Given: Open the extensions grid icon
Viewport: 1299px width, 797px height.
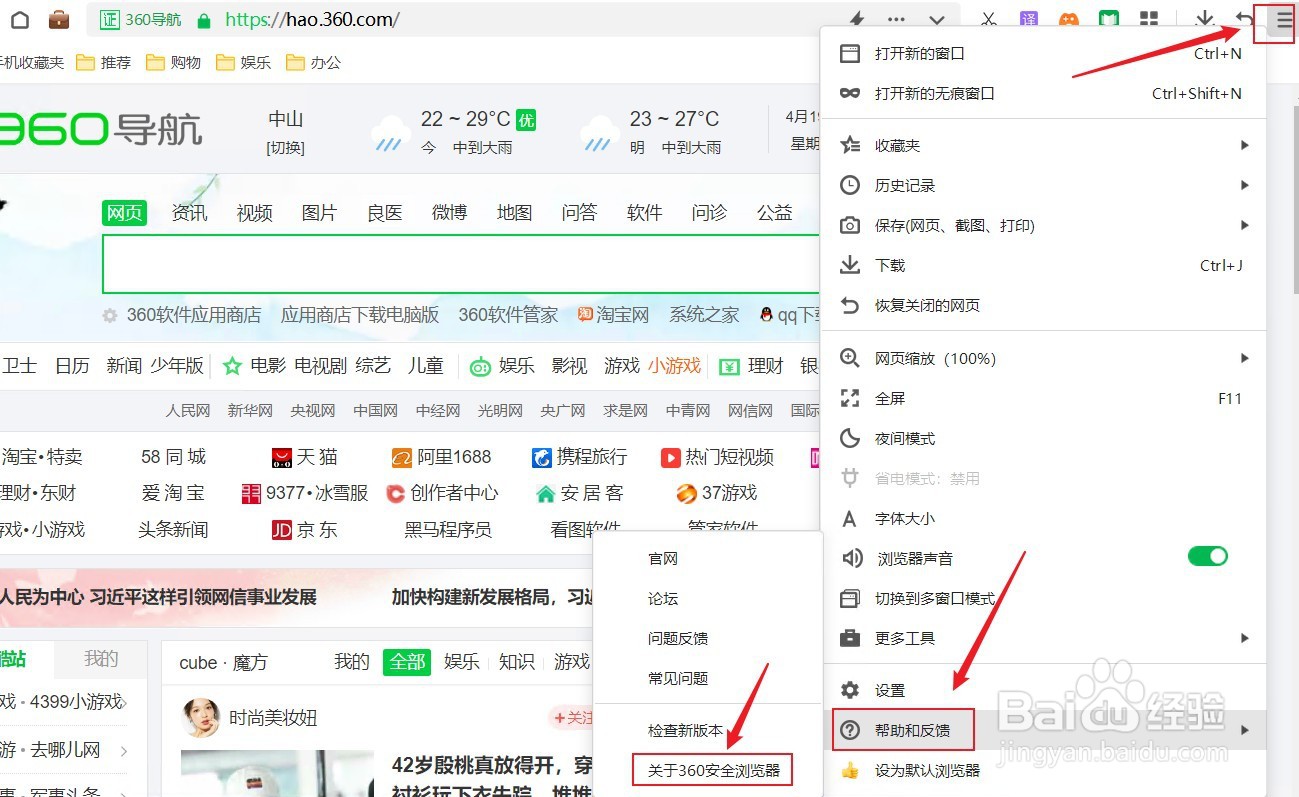Looking at the screenshot, I should (x=1149, y=20).
